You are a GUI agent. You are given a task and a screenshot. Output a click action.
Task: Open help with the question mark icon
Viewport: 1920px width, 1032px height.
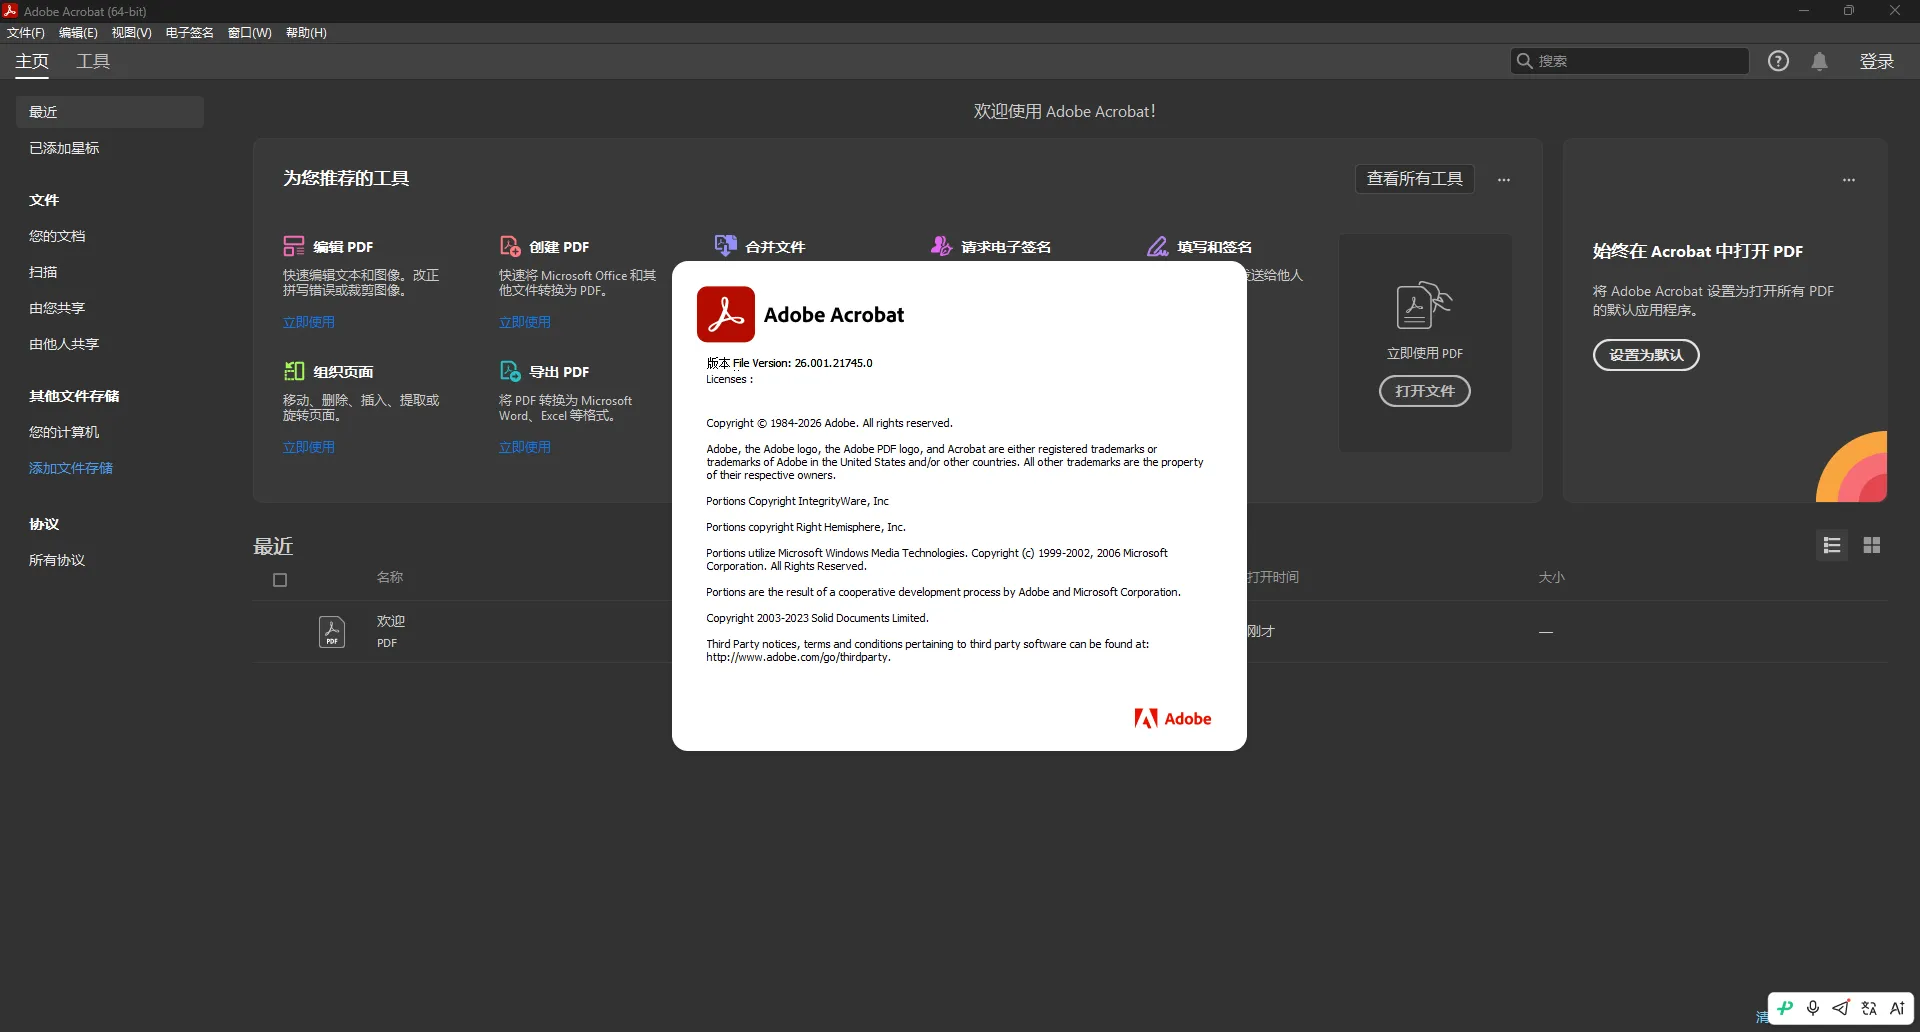[1778, 61]
